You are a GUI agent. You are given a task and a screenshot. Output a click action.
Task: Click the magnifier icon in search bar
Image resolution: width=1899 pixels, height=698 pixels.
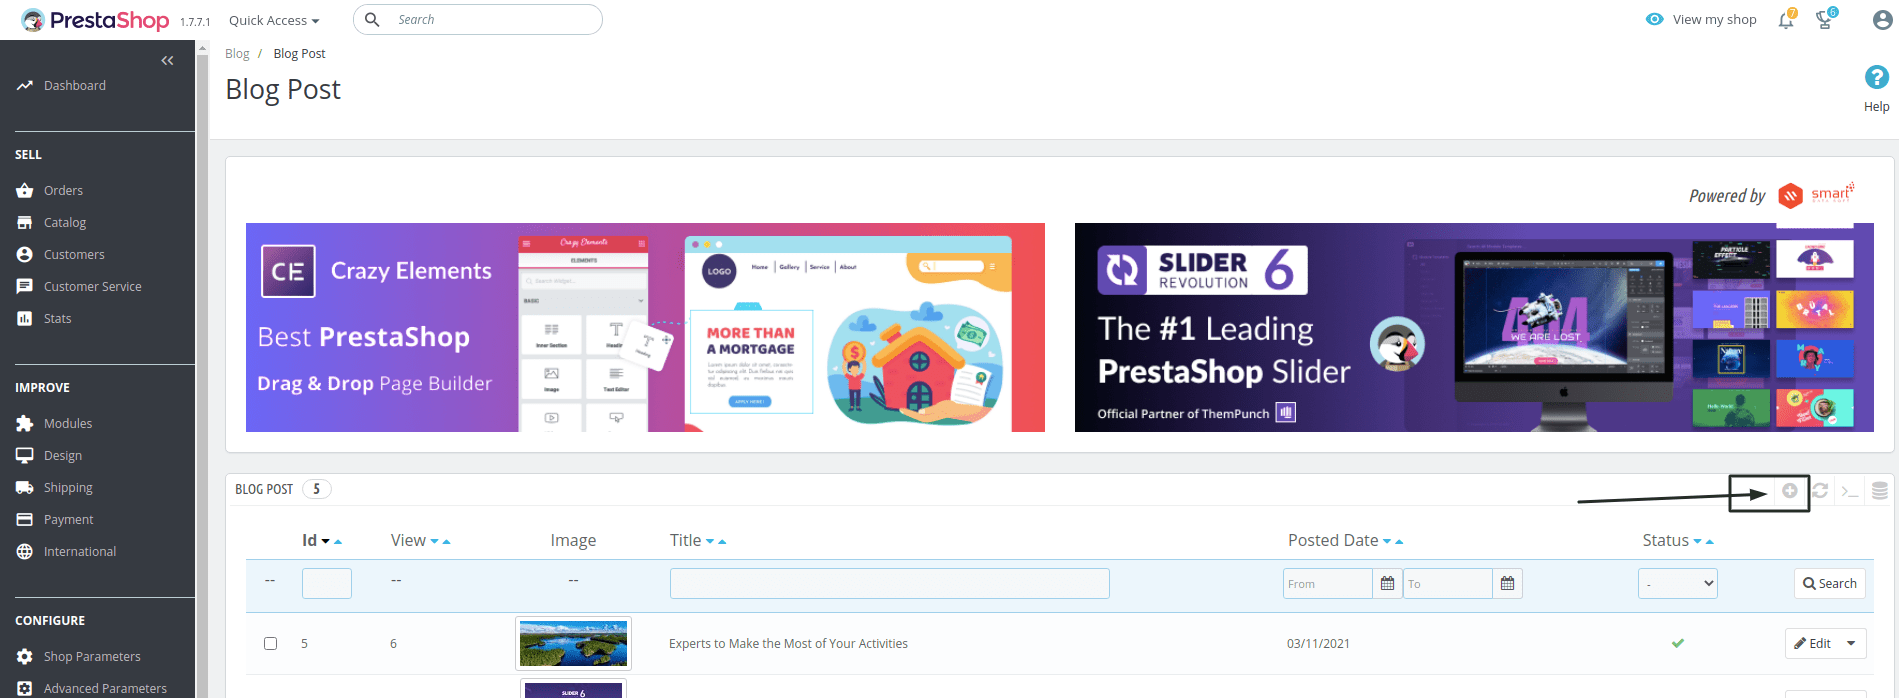pos(372,20)
